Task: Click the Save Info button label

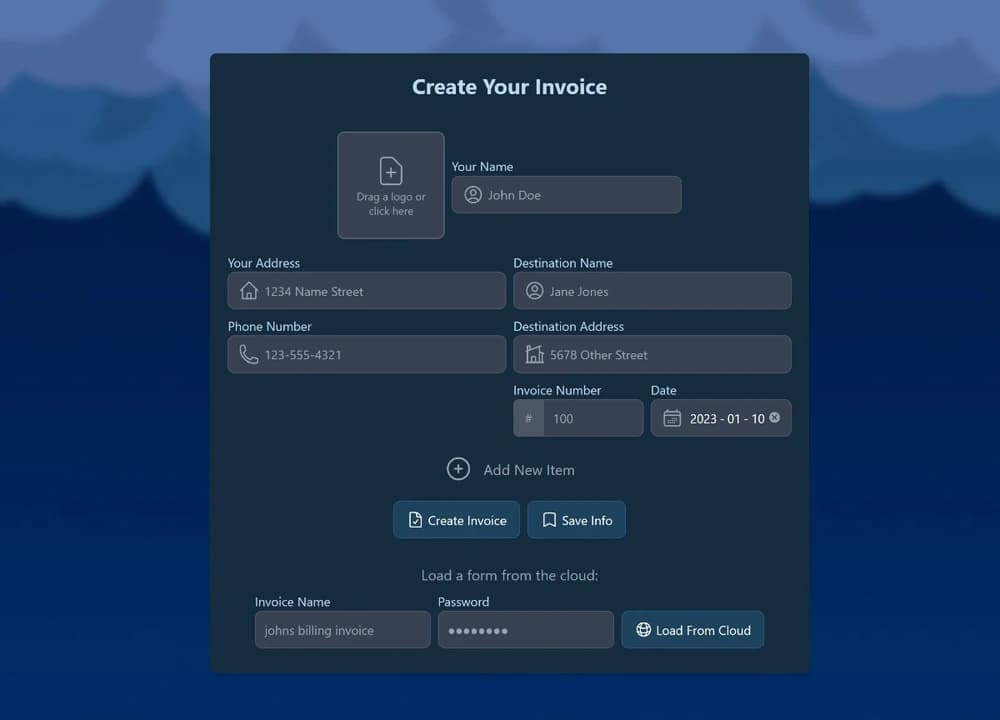Action: coord(587,520)
